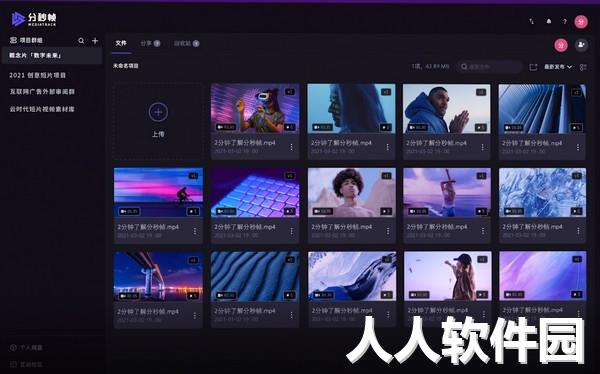Open notifications bell
Viewport: 600px width, 374px height.
coord(549,21)
